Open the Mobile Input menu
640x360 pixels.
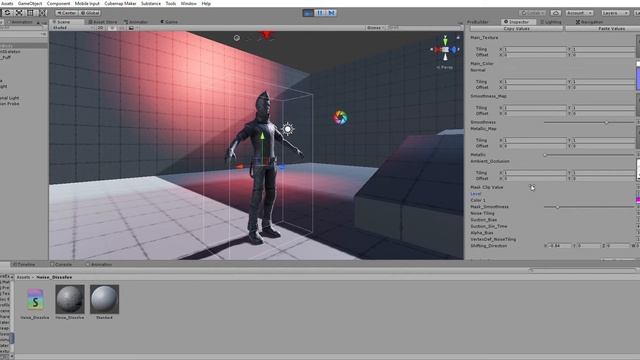coord(87,3)
